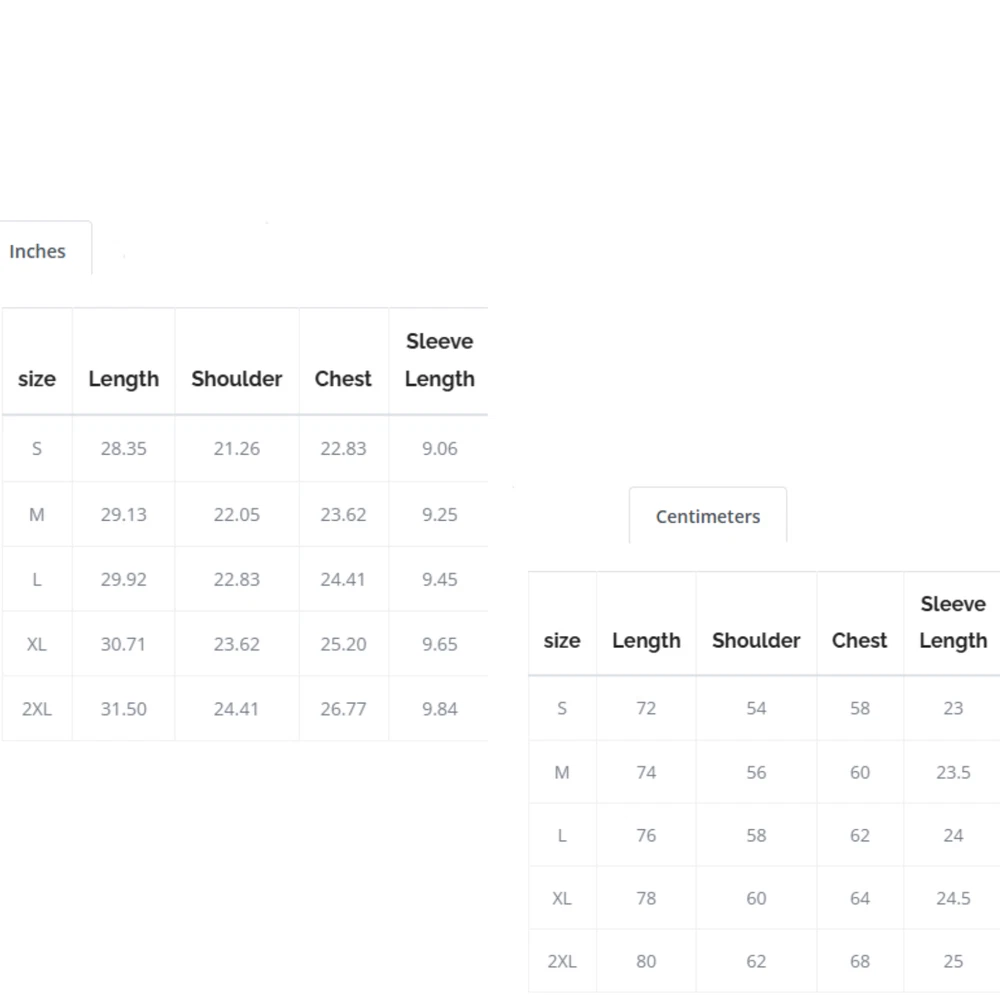Viewport: 1000px width, 1000px height.
Task: Click the 76 length value
Action: pyautogui.click(x=646, y=835)
